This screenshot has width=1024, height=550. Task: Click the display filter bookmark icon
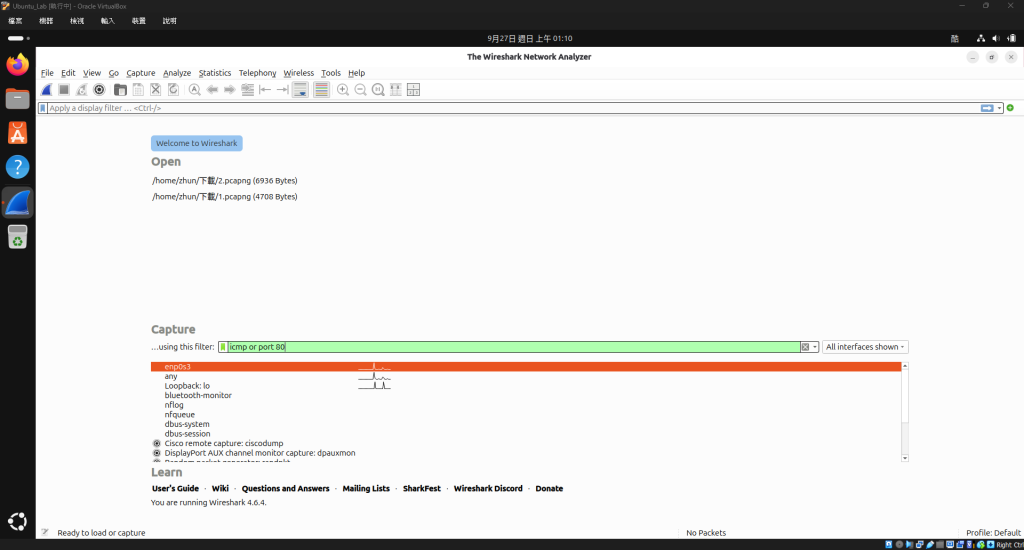coord(43,108)
